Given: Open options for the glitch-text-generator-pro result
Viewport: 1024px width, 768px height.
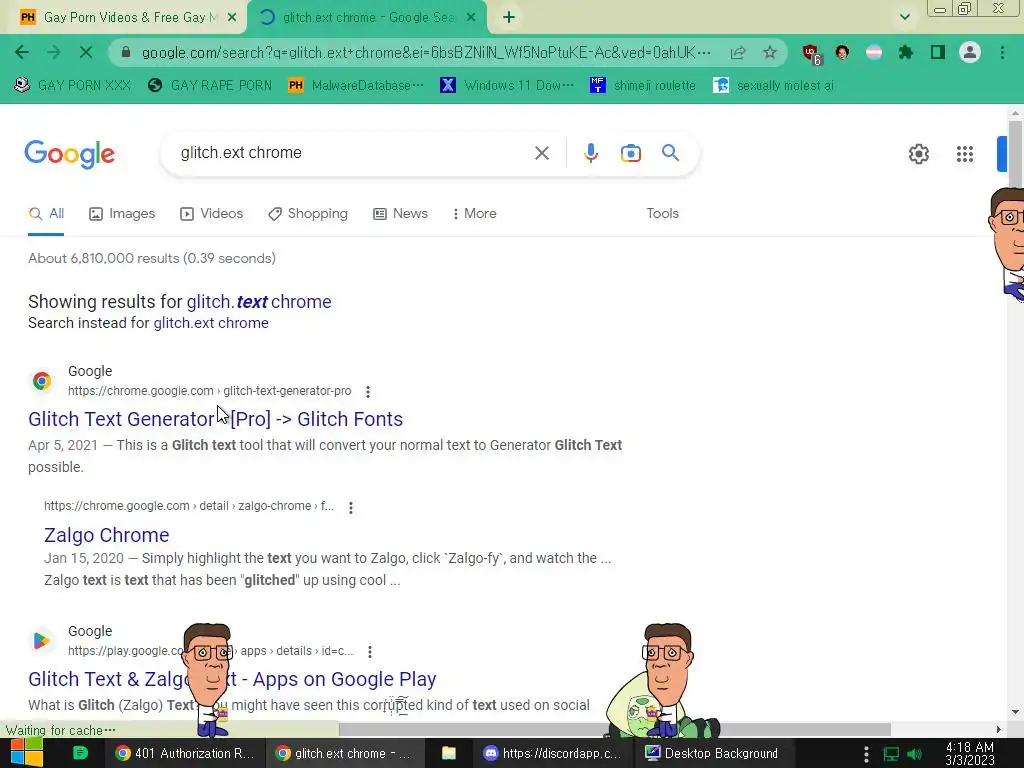Looking at the screenshot, I should point(368,392).
